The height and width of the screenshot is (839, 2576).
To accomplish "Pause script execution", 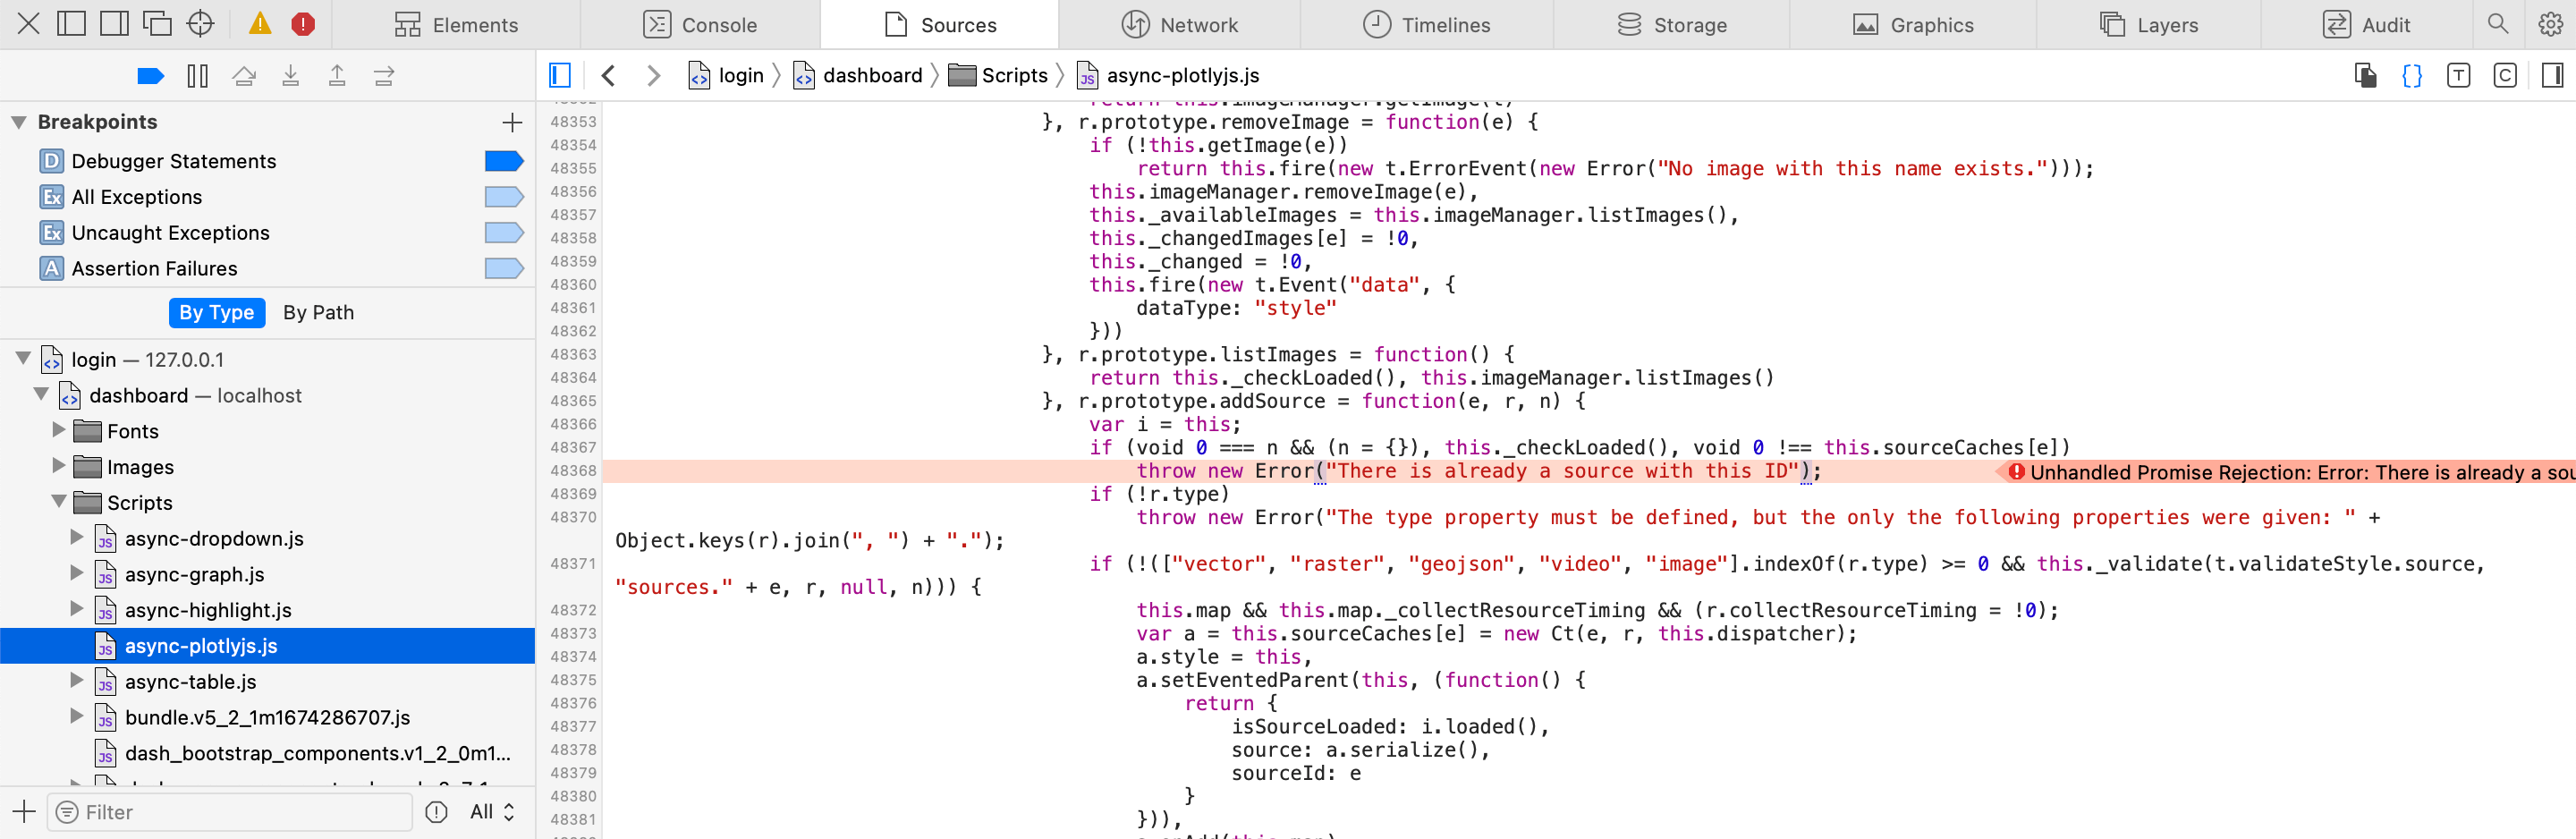I will [x=197, y=76].
